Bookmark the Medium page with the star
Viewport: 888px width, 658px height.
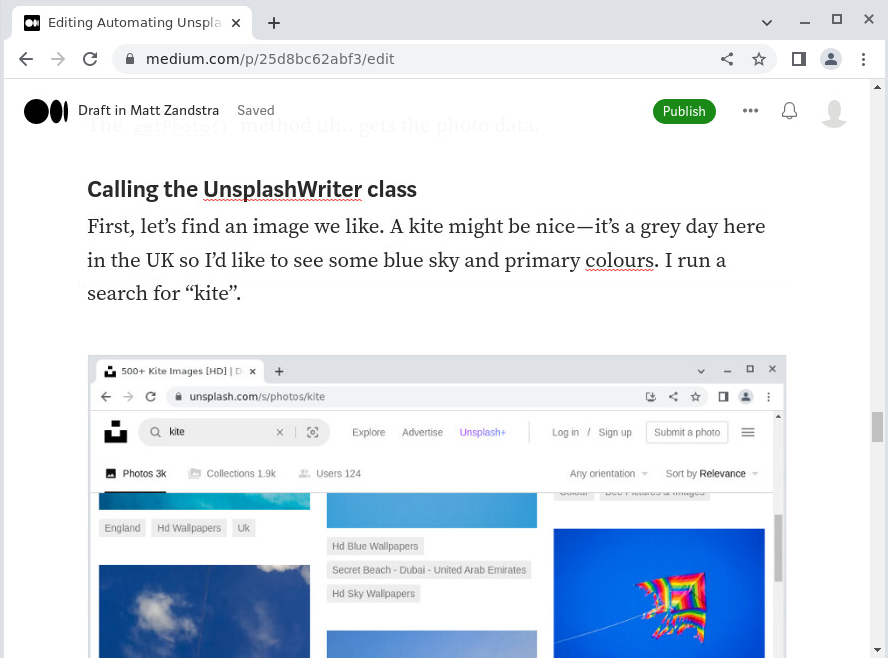click(x=759, y=59)
